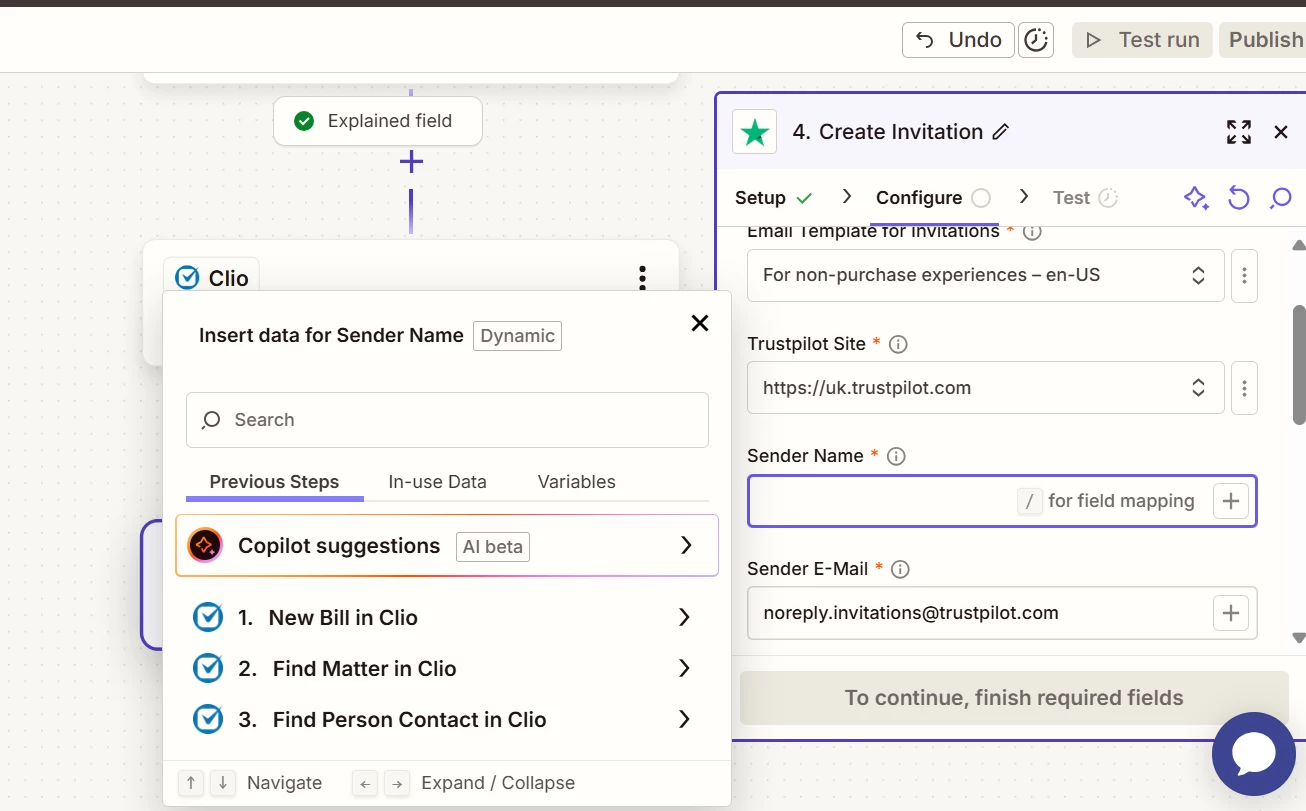Click Clio icon beside Find Person Contact
This screenshot has height=811, width=1306.
[x=207, y=720]
